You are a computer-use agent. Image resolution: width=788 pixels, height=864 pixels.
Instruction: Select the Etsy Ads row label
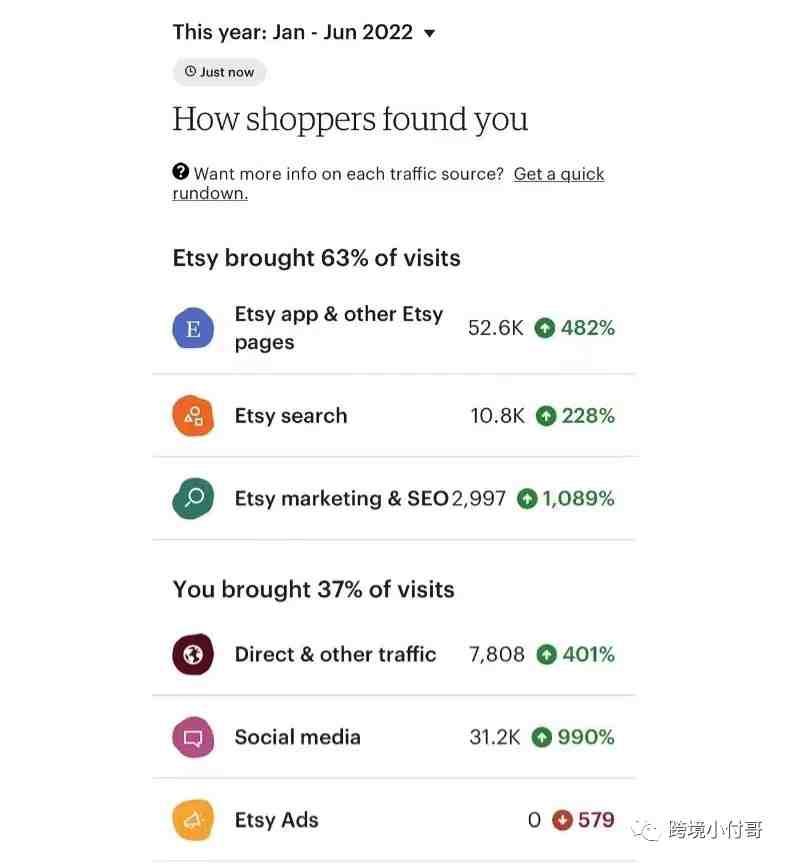click(277, 820)
